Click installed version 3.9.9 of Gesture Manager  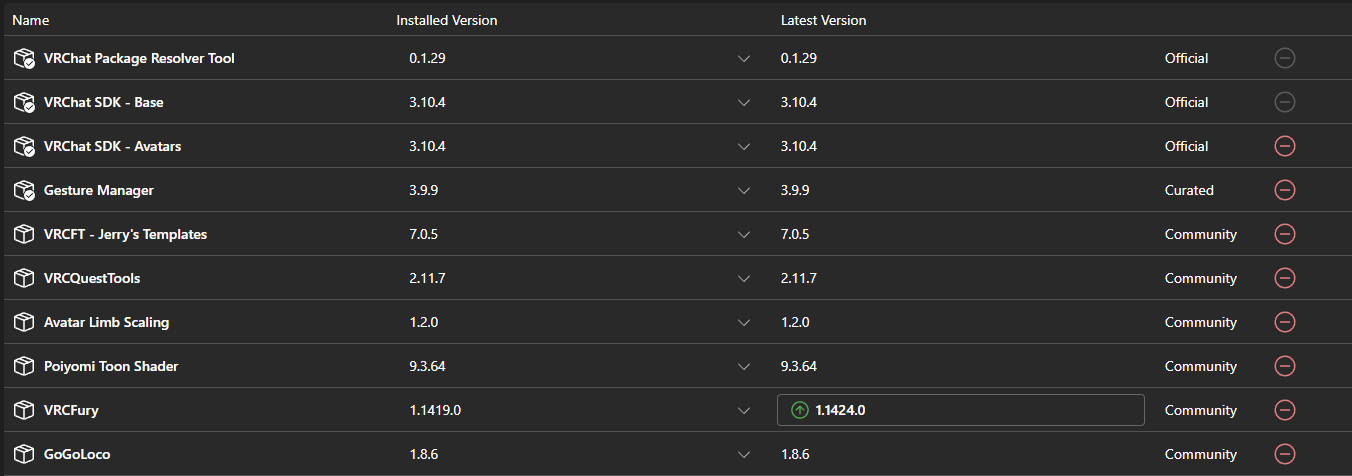423,190
